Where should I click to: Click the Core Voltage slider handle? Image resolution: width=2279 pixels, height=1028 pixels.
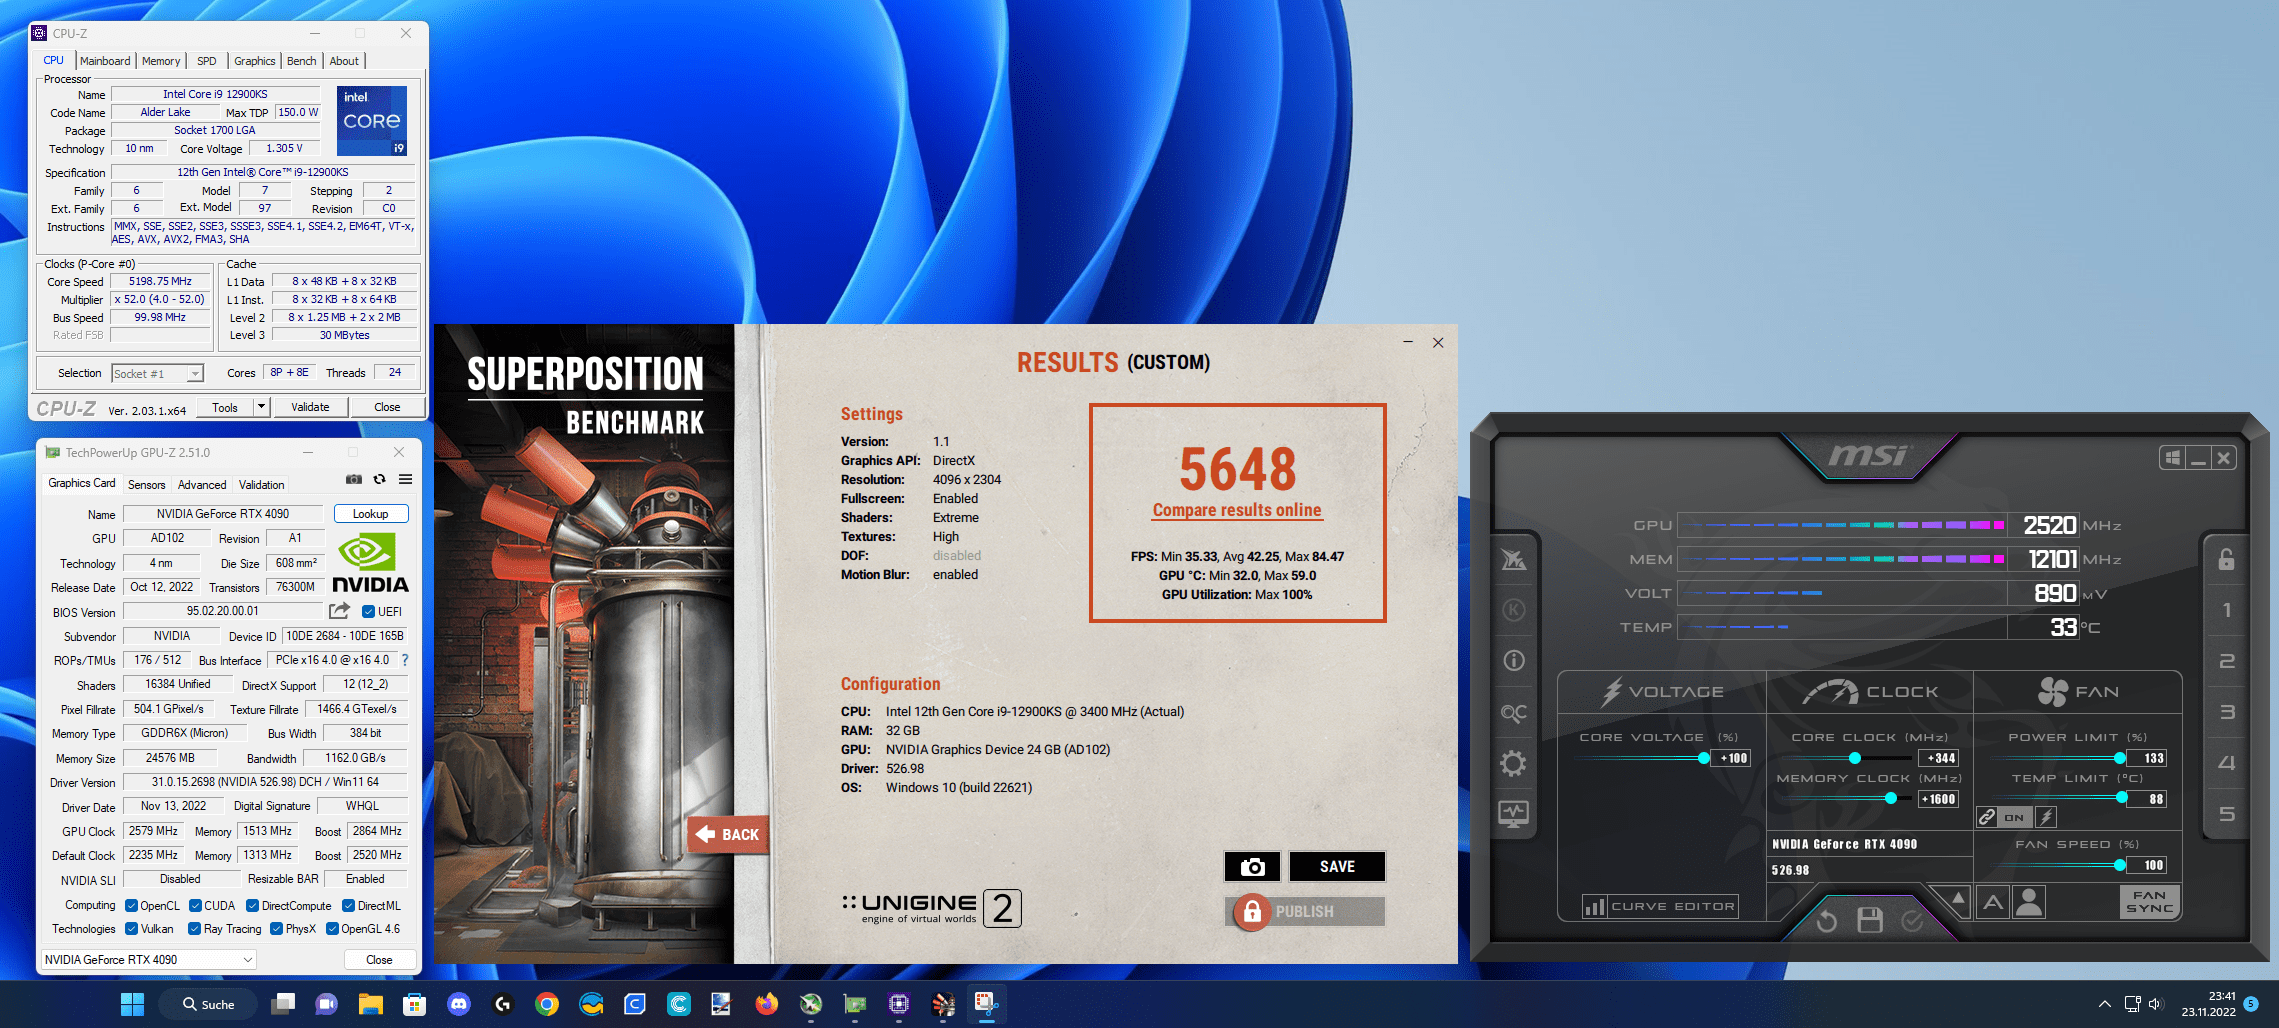1704,758
